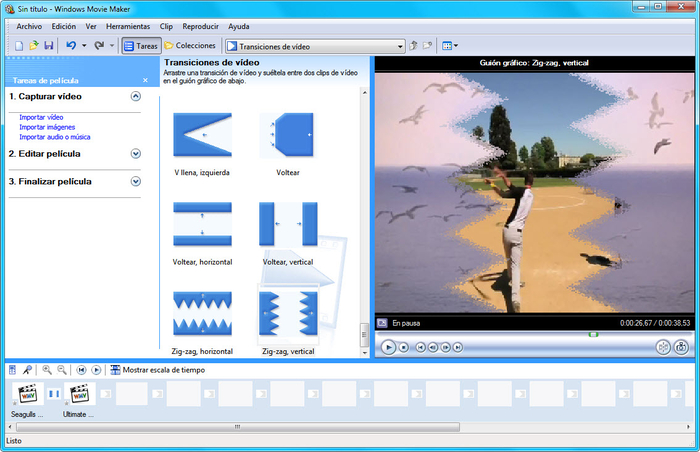The image size is (700, 452).
Task: Select the Zig-zag, horizontal transition
Action: tap(202, 313)
